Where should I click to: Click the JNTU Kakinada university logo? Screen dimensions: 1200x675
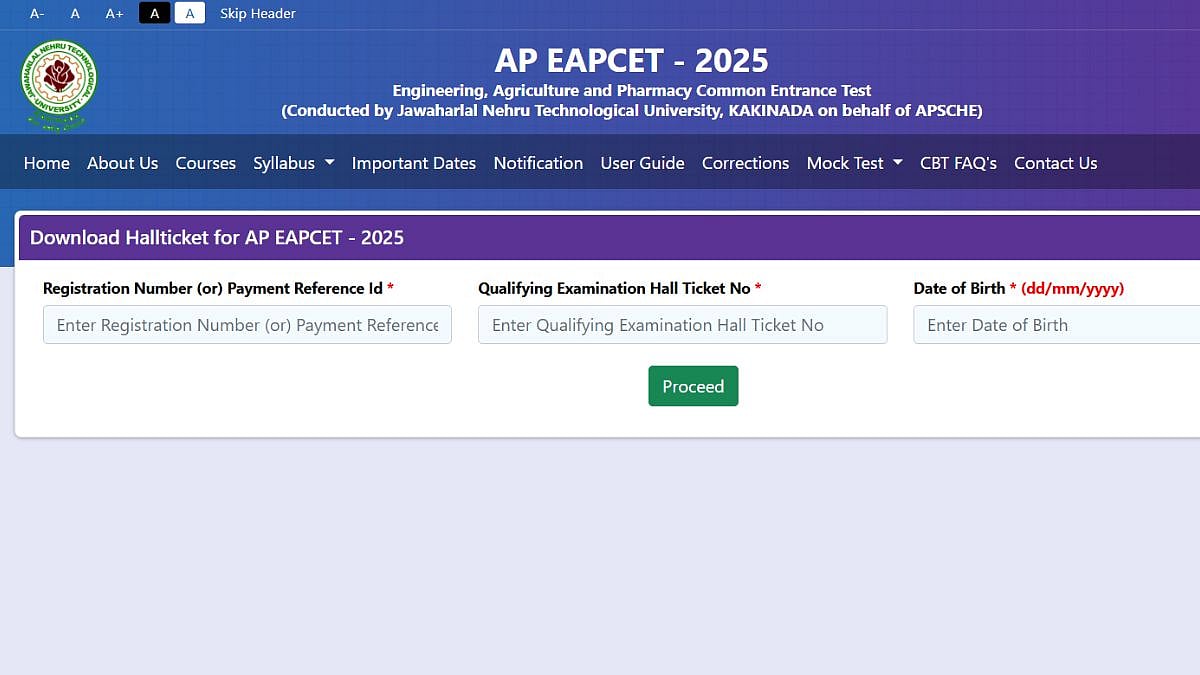pyautogui.click(x=58, y=86)
